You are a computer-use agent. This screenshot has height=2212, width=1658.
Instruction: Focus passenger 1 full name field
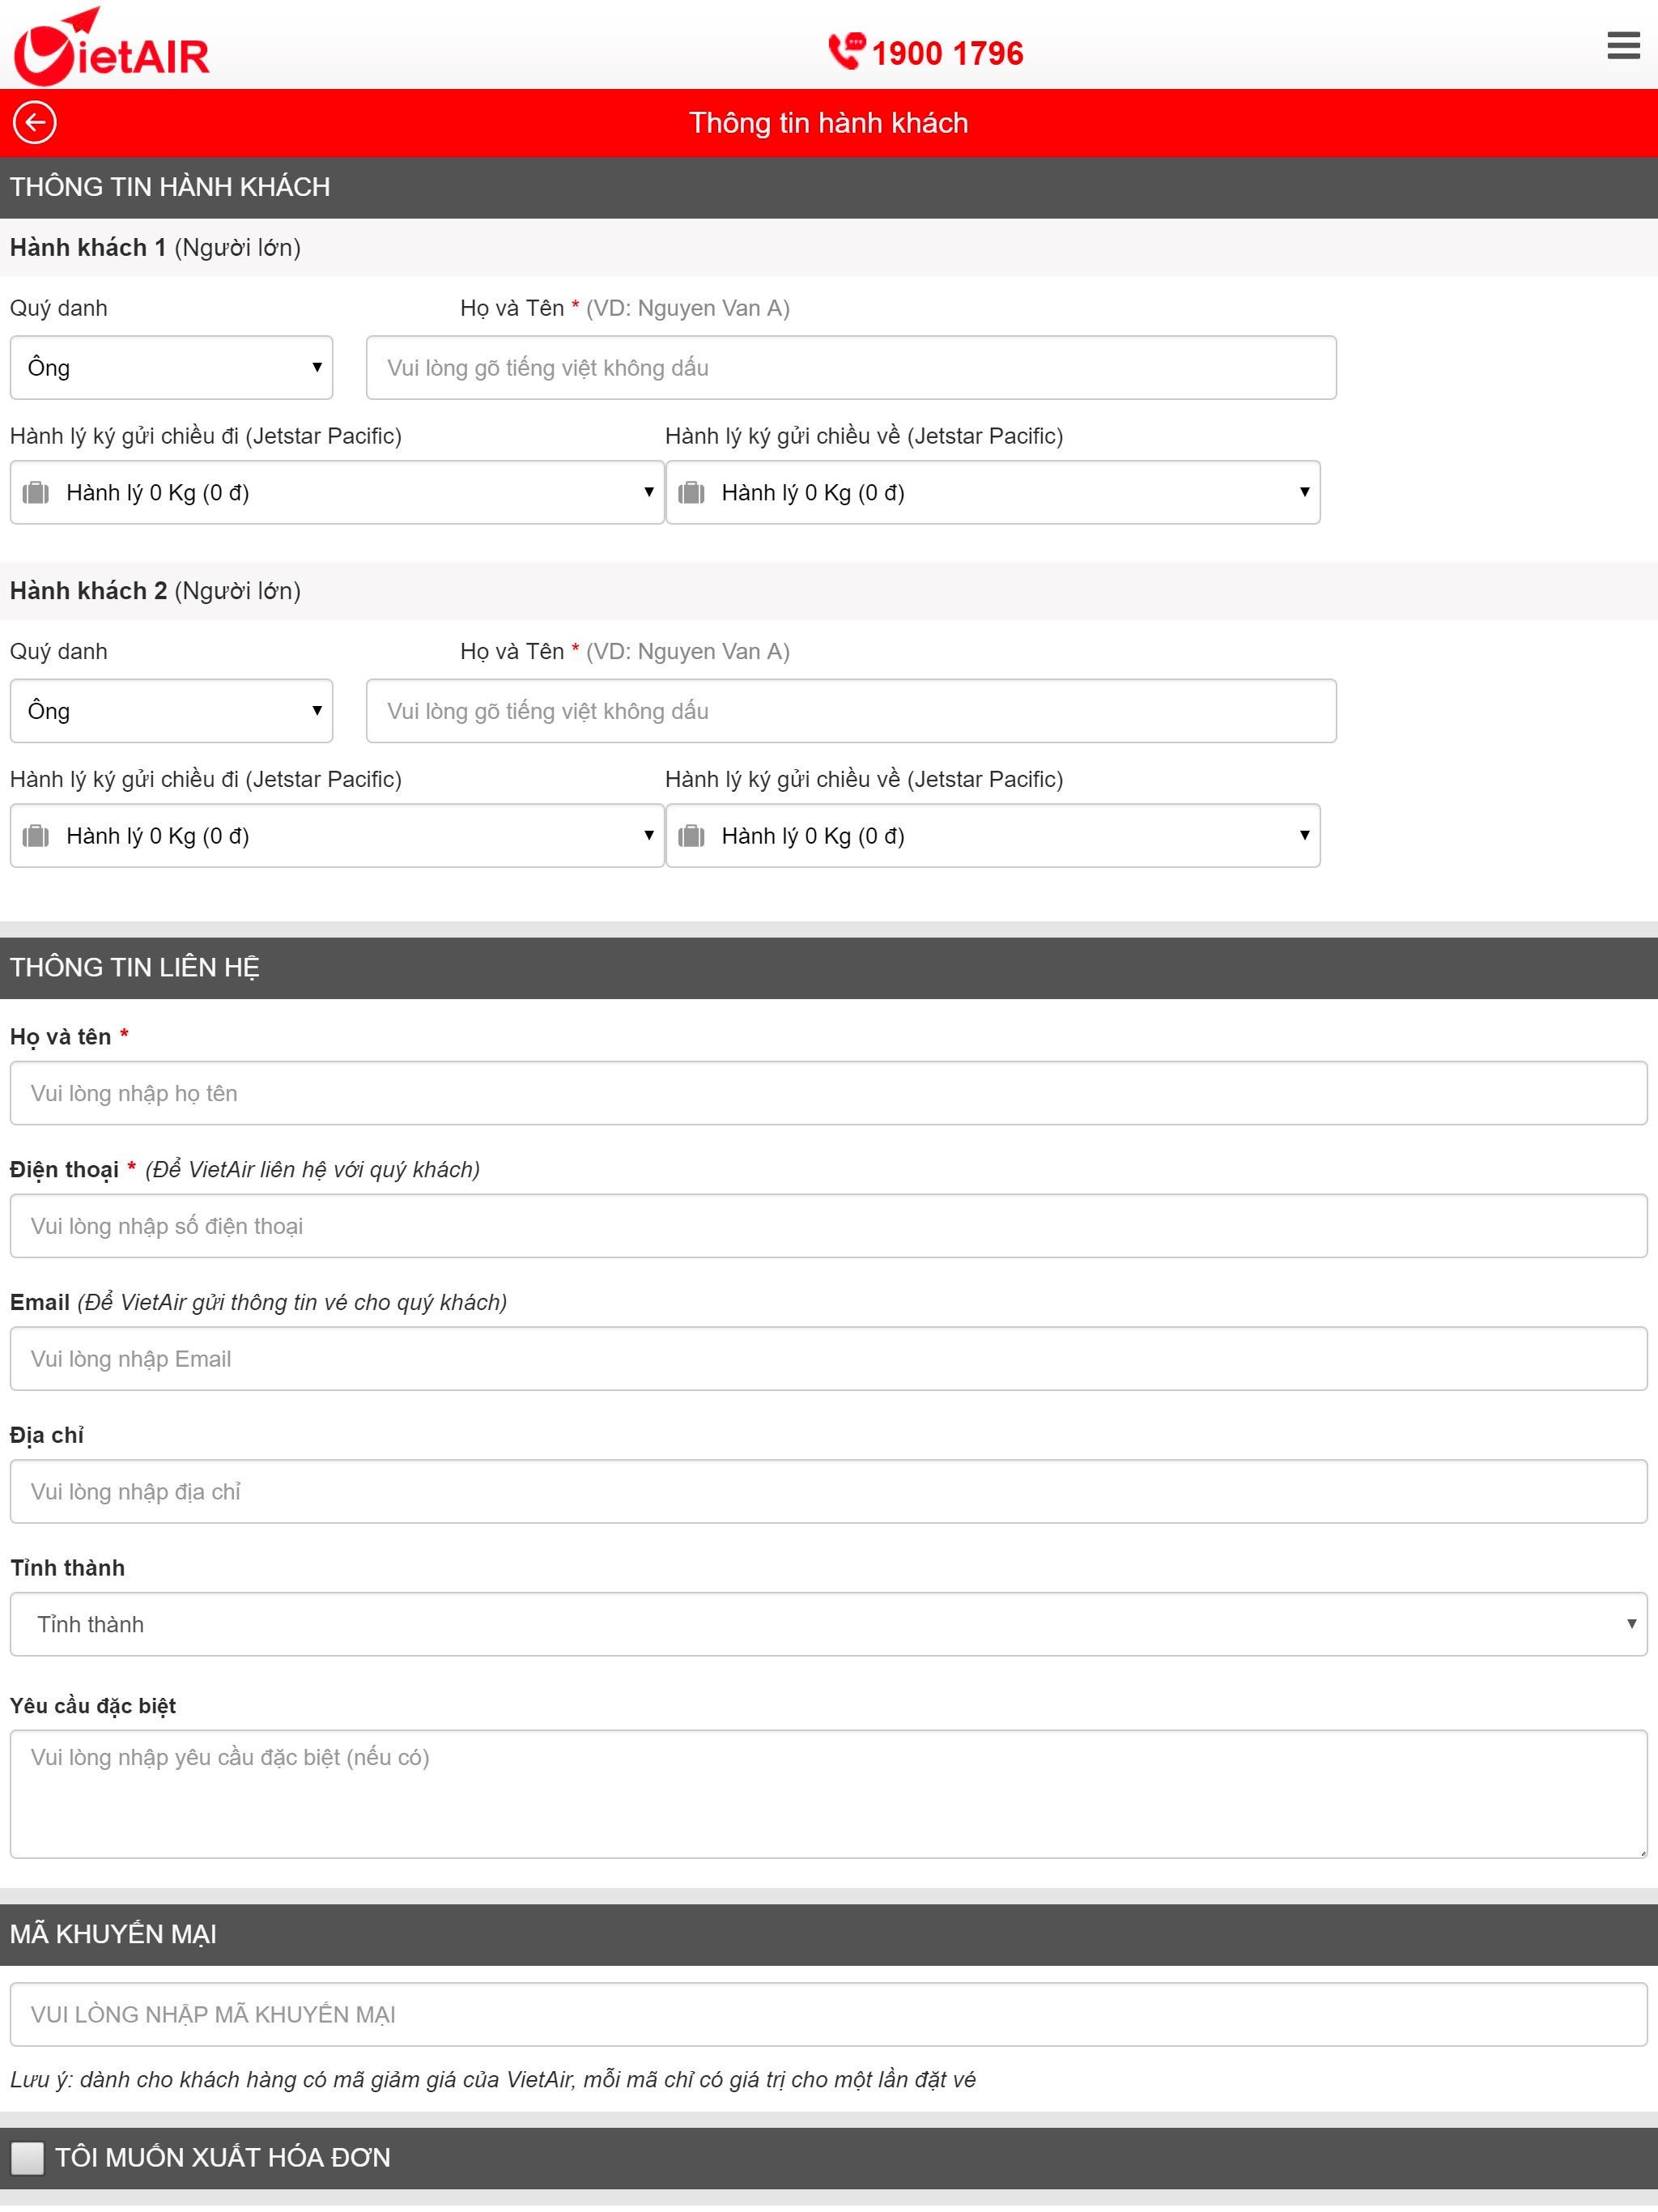tap(851, 367)
